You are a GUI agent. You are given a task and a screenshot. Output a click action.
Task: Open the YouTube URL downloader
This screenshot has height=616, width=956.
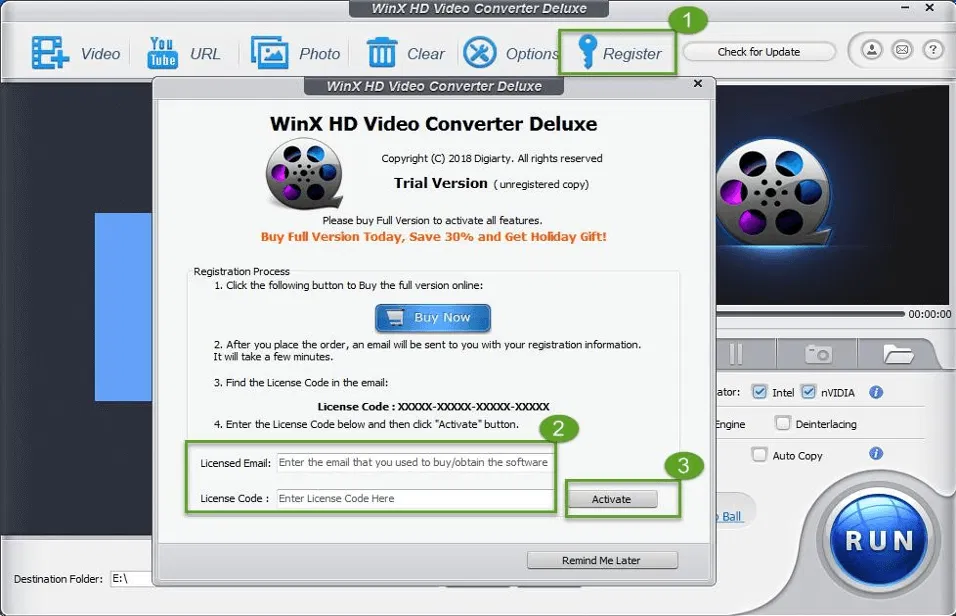[185, 53]
